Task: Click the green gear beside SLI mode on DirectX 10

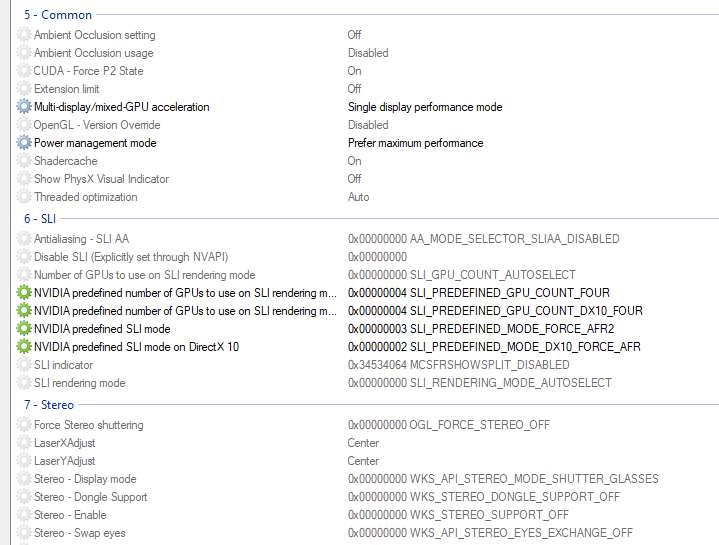Action: (24, 347)
